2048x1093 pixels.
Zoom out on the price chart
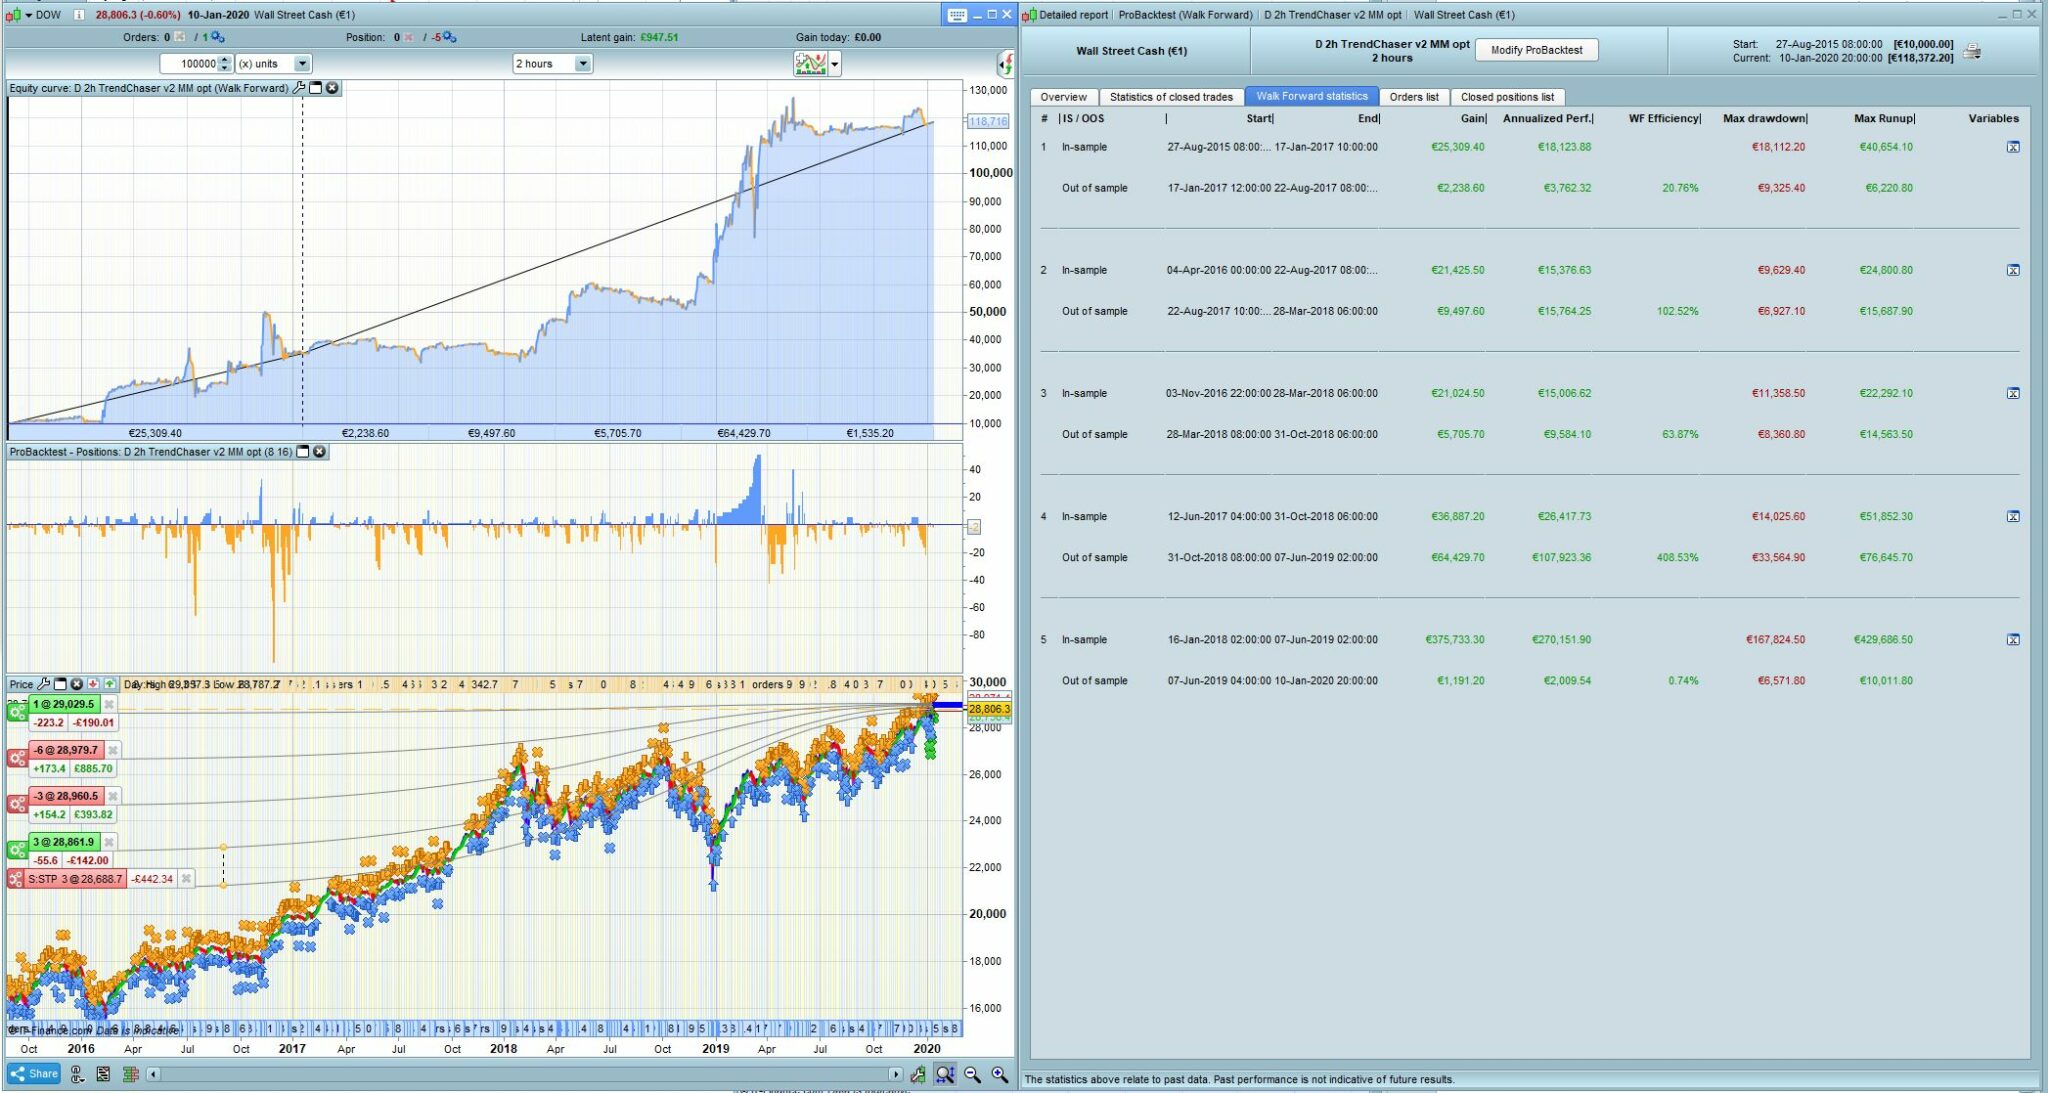click(x=972, y=1074)
